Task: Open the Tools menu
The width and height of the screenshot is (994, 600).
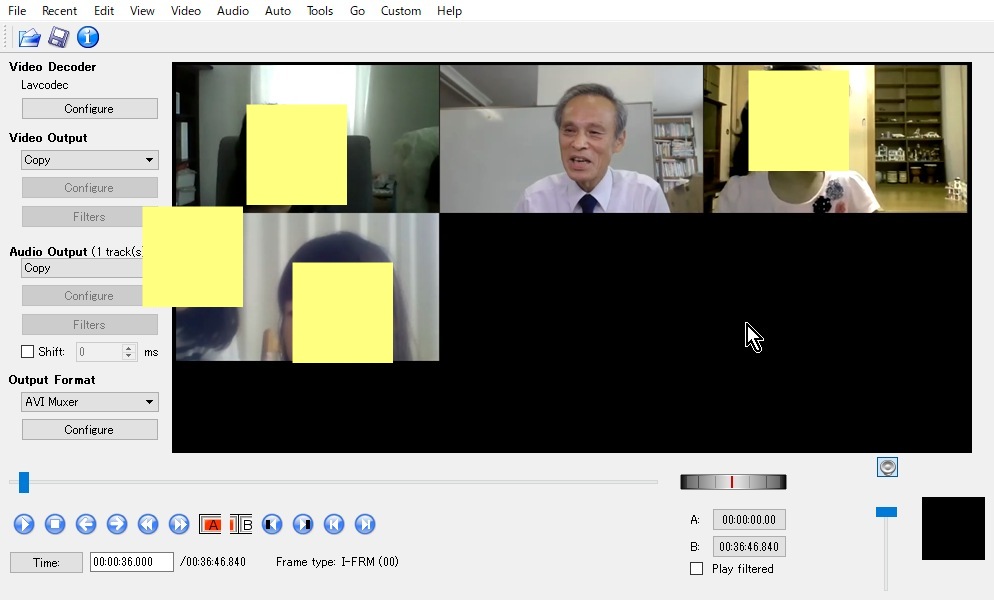Action: click(320, 11)
